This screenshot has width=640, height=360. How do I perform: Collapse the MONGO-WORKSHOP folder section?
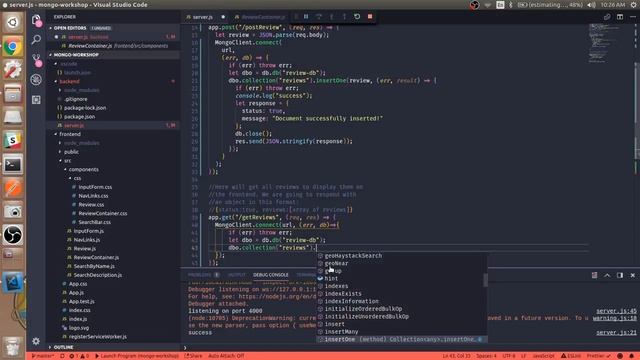pos(76,55)
